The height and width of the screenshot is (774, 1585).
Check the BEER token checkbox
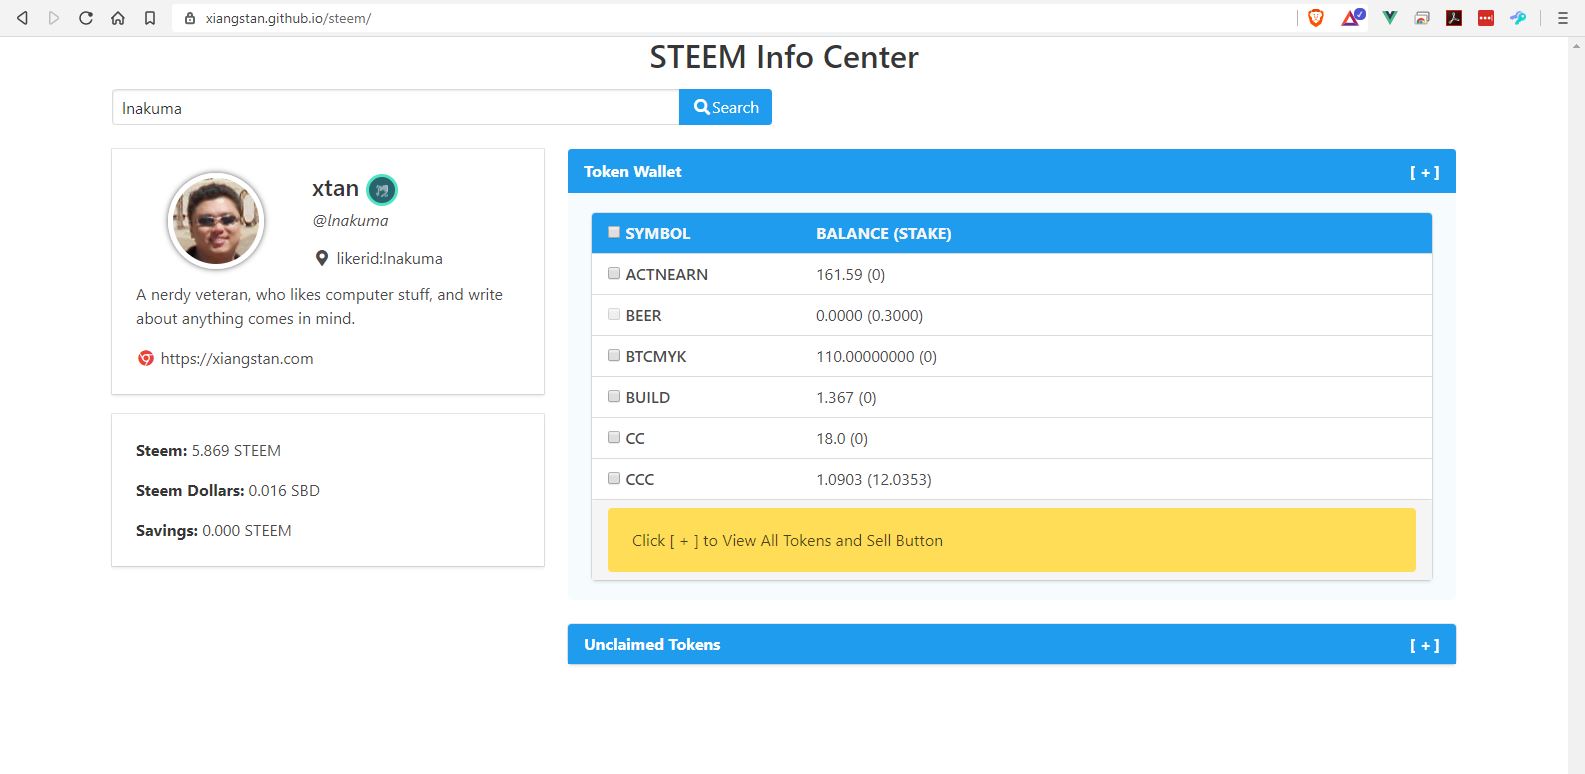click(x=614, y=314)
